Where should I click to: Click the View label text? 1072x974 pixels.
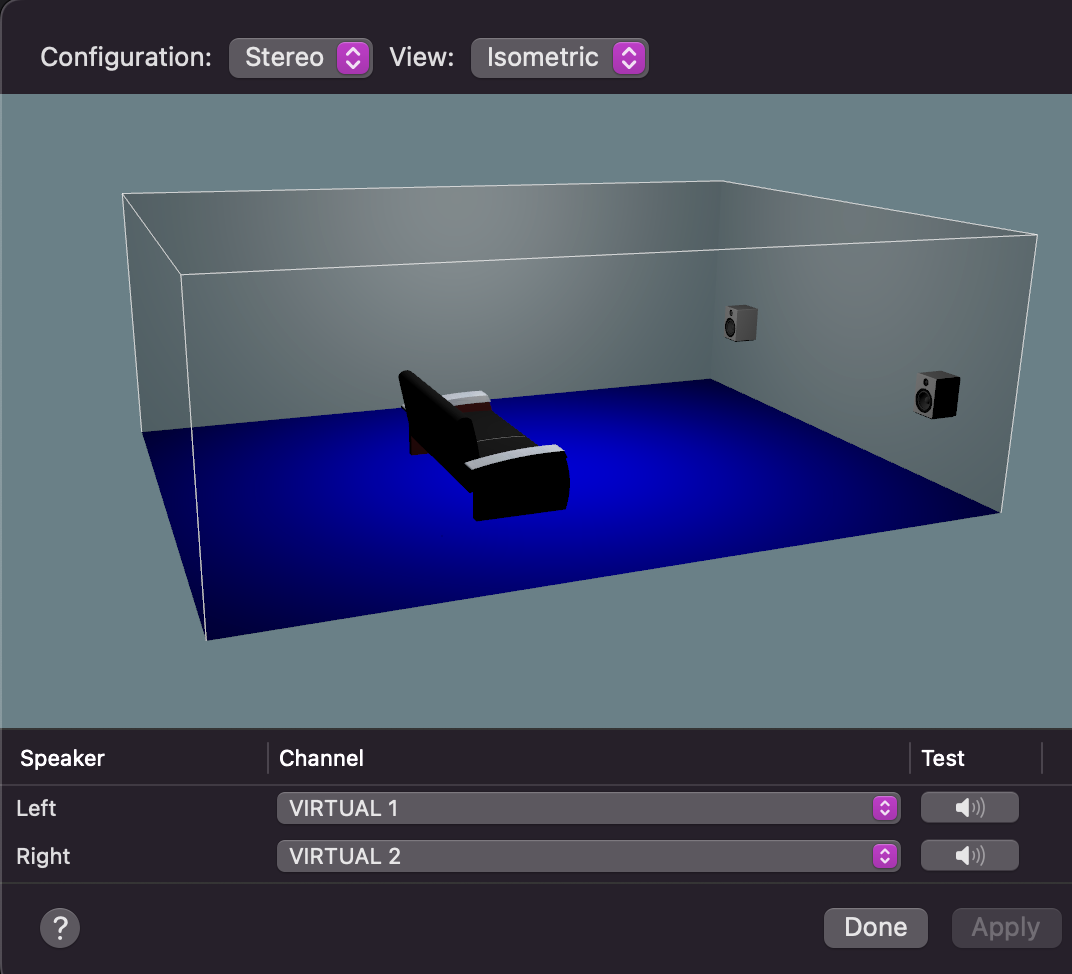(421, 57)
